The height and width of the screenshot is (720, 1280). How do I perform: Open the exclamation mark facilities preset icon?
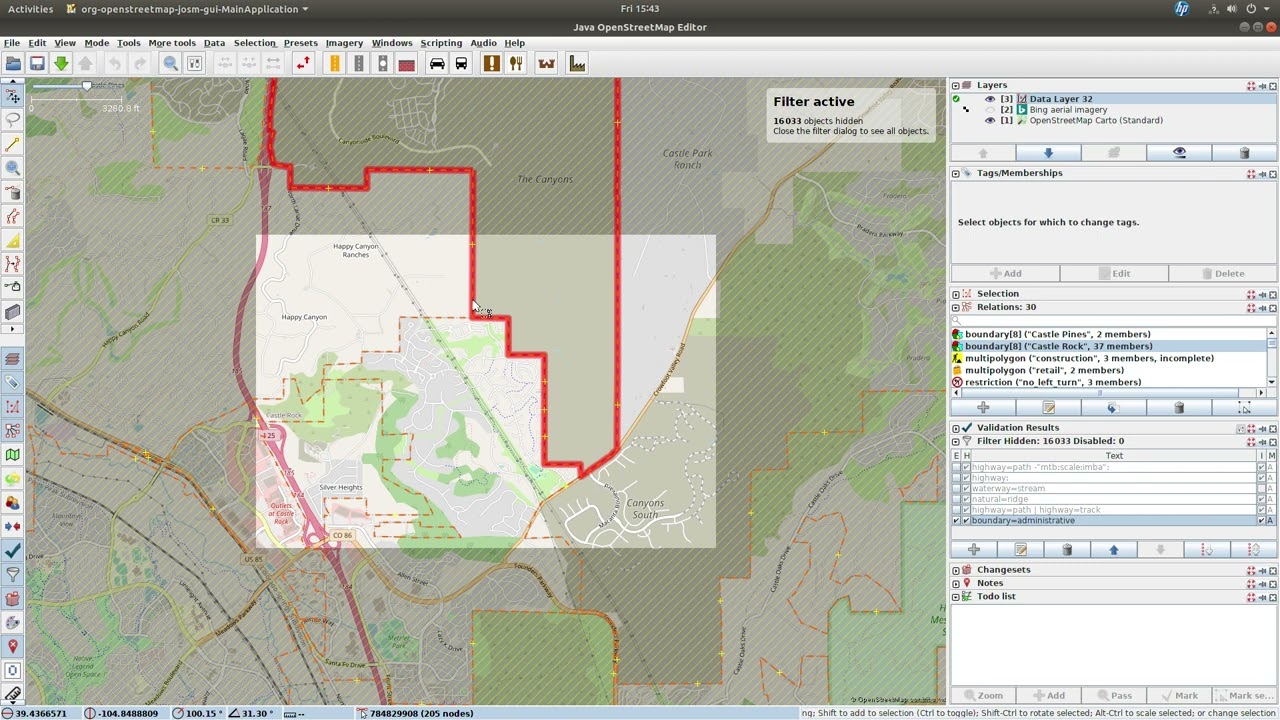(x=491, y=64)
